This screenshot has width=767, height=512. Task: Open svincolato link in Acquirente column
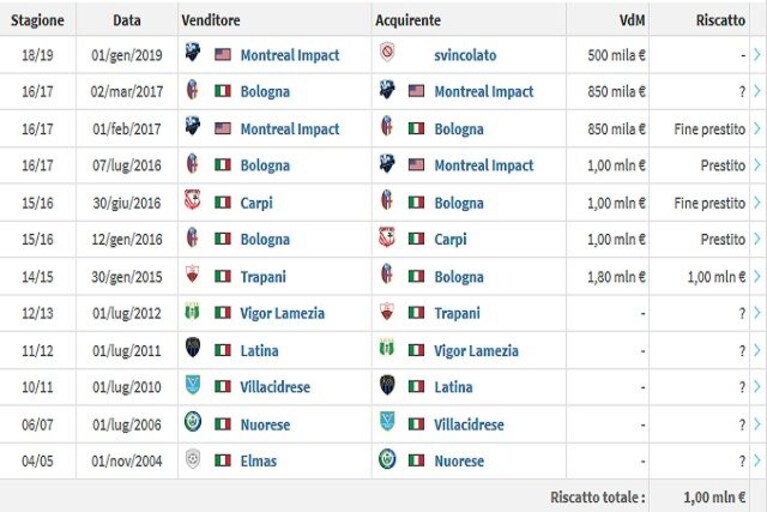465,55
